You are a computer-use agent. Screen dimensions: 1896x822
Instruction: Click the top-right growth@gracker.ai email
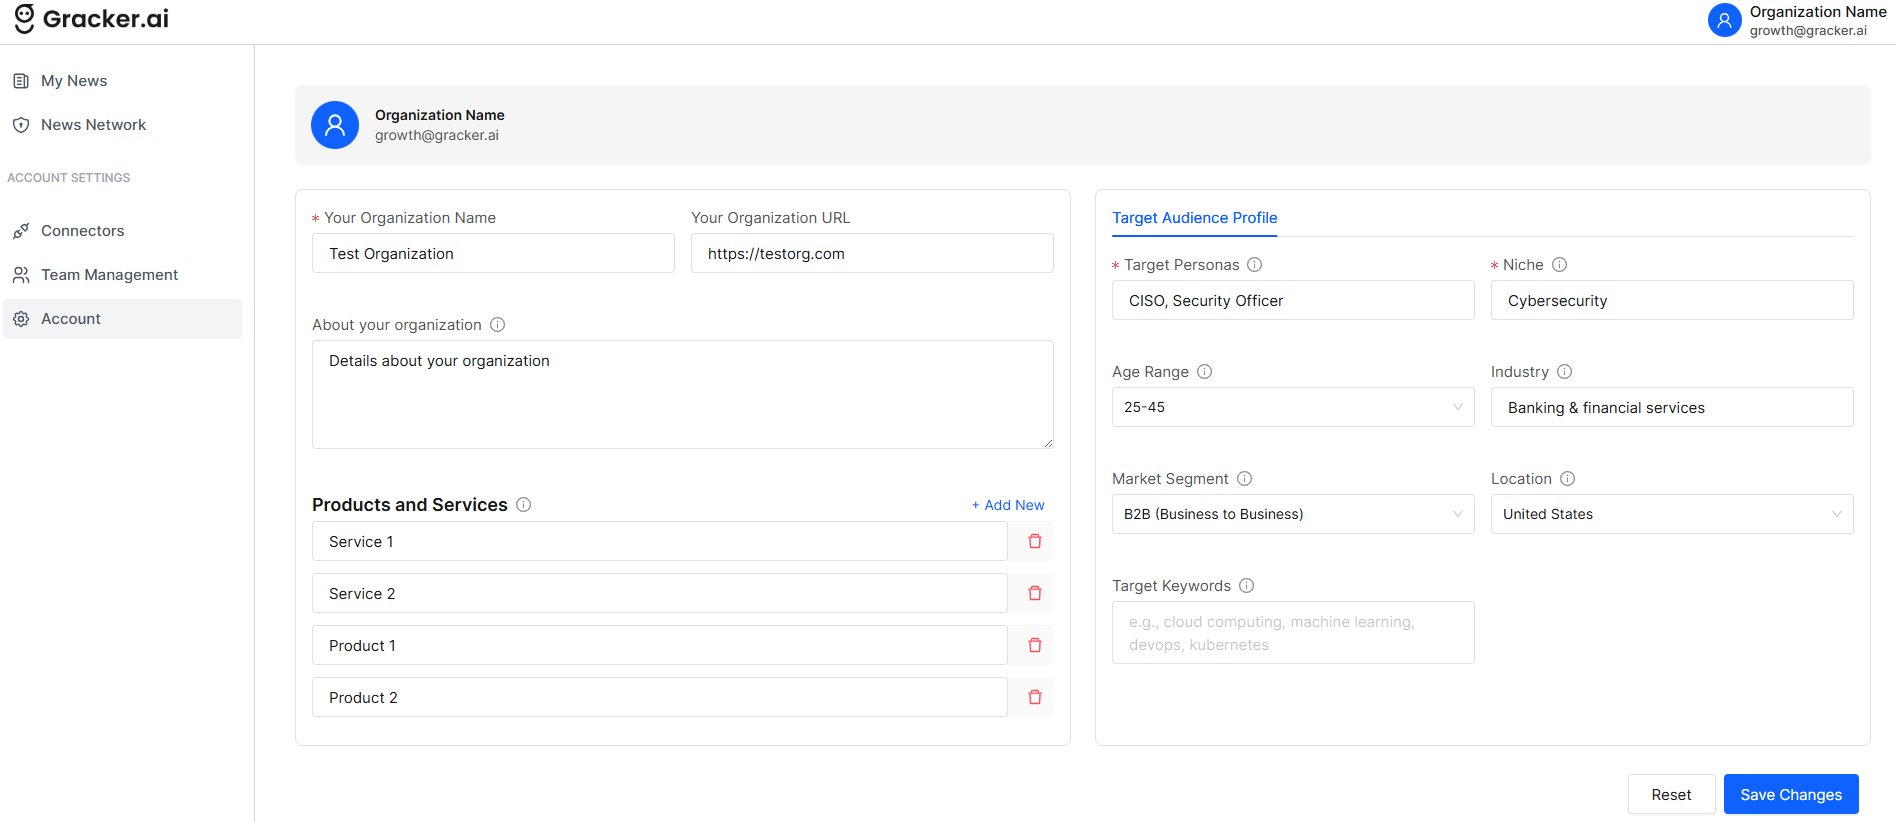[1808, 31]
